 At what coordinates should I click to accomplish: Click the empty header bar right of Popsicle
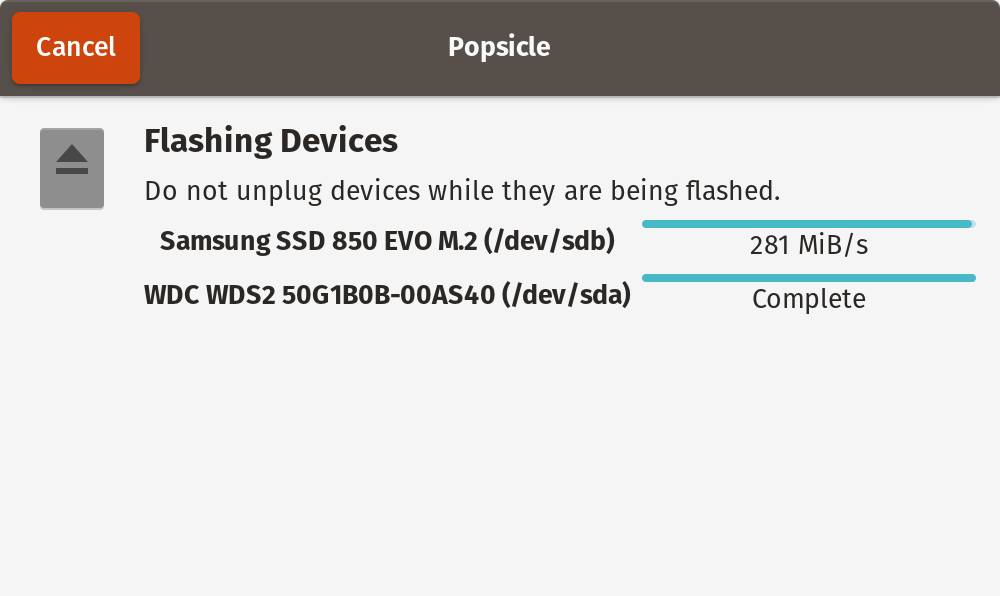(780, 47)
